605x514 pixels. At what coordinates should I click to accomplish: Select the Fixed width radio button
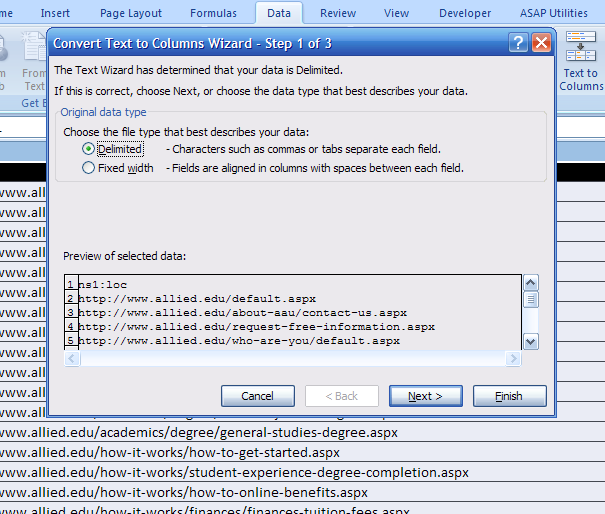(89, 168)
